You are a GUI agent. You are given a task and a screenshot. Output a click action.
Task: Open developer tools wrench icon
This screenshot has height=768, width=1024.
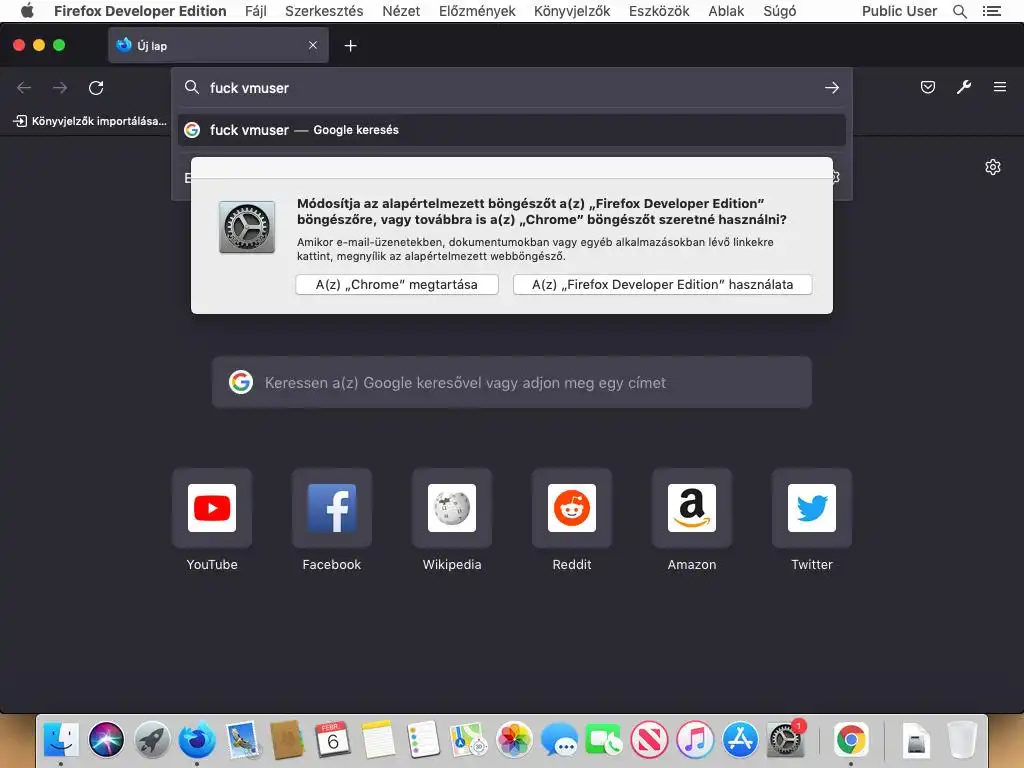(964, 87)
